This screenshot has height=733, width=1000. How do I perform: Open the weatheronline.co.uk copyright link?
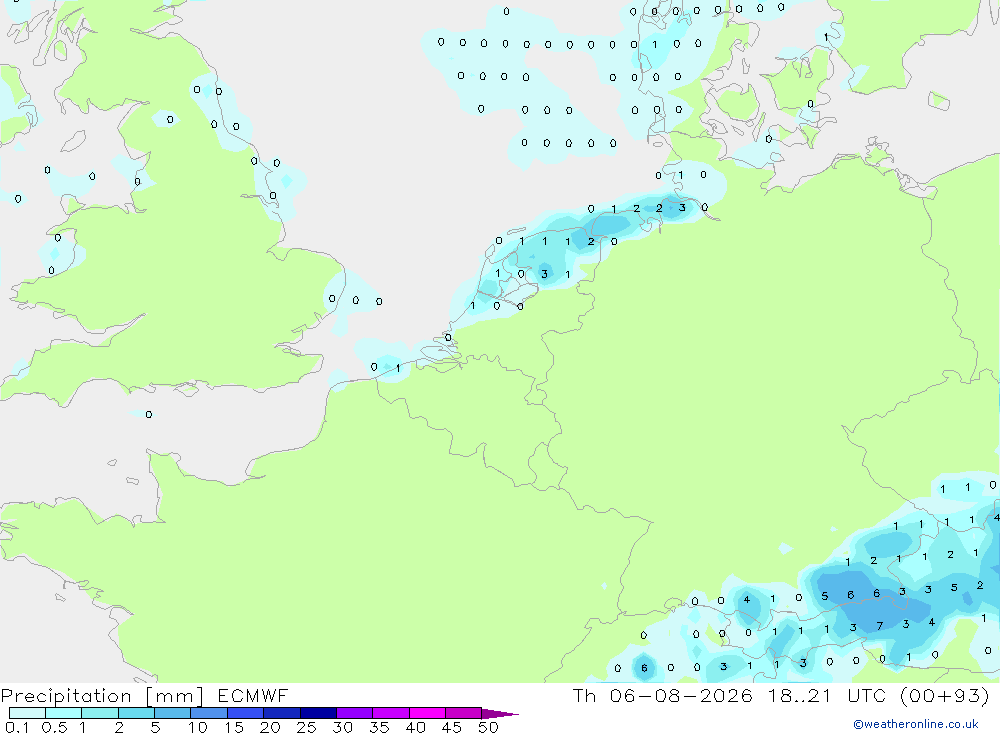(x=916, y=724)
